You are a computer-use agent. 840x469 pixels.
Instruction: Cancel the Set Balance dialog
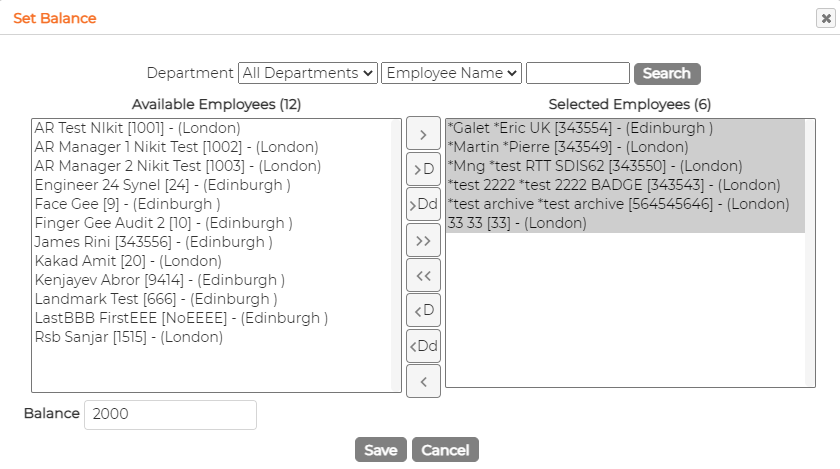[x=445, y=450]
